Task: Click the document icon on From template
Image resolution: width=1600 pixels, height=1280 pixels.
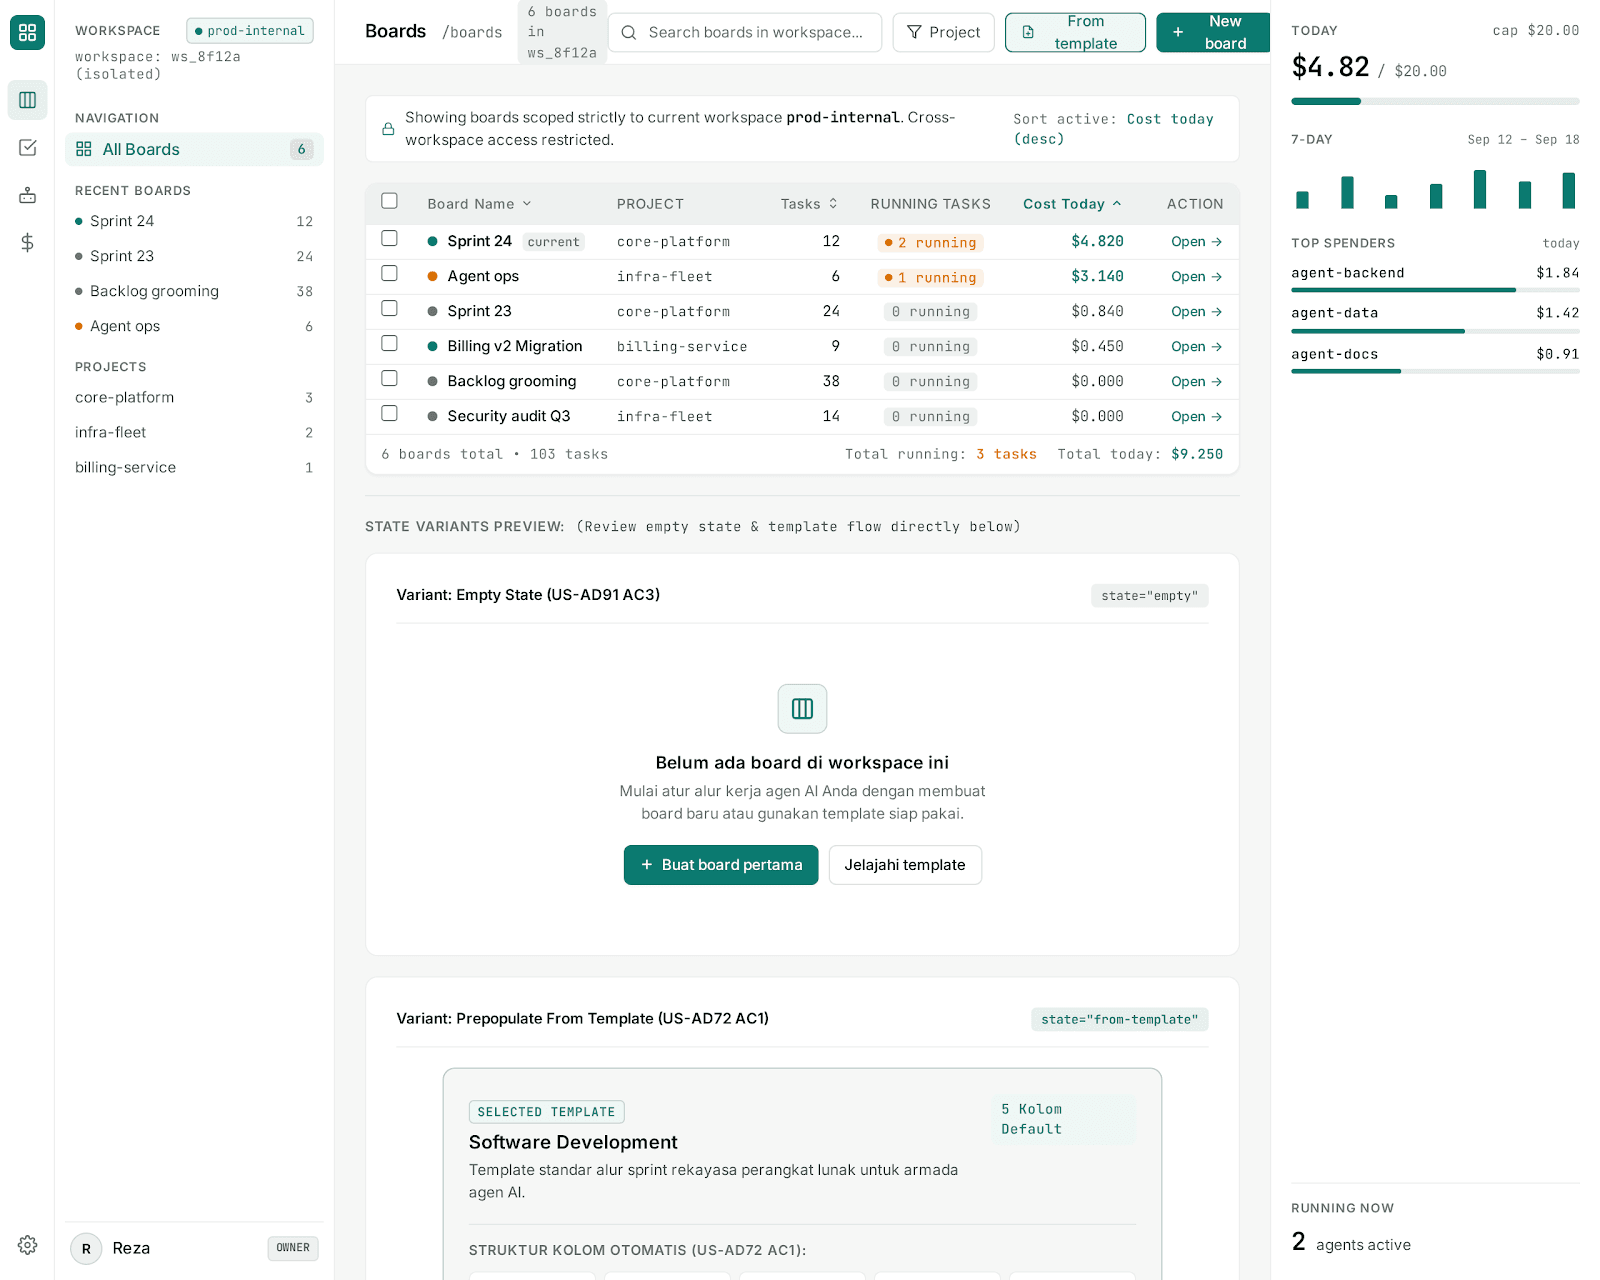Action: [x=1028, y=33]
